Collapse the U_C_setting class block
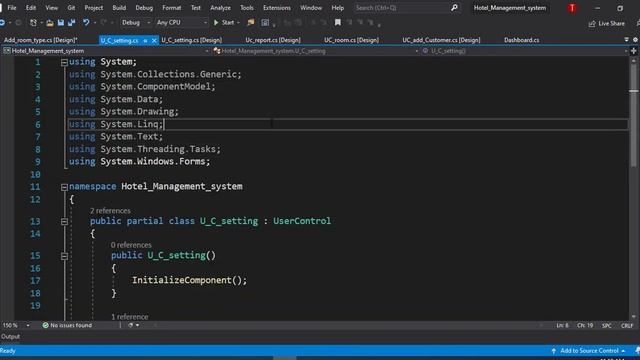 tap(64, 222)
